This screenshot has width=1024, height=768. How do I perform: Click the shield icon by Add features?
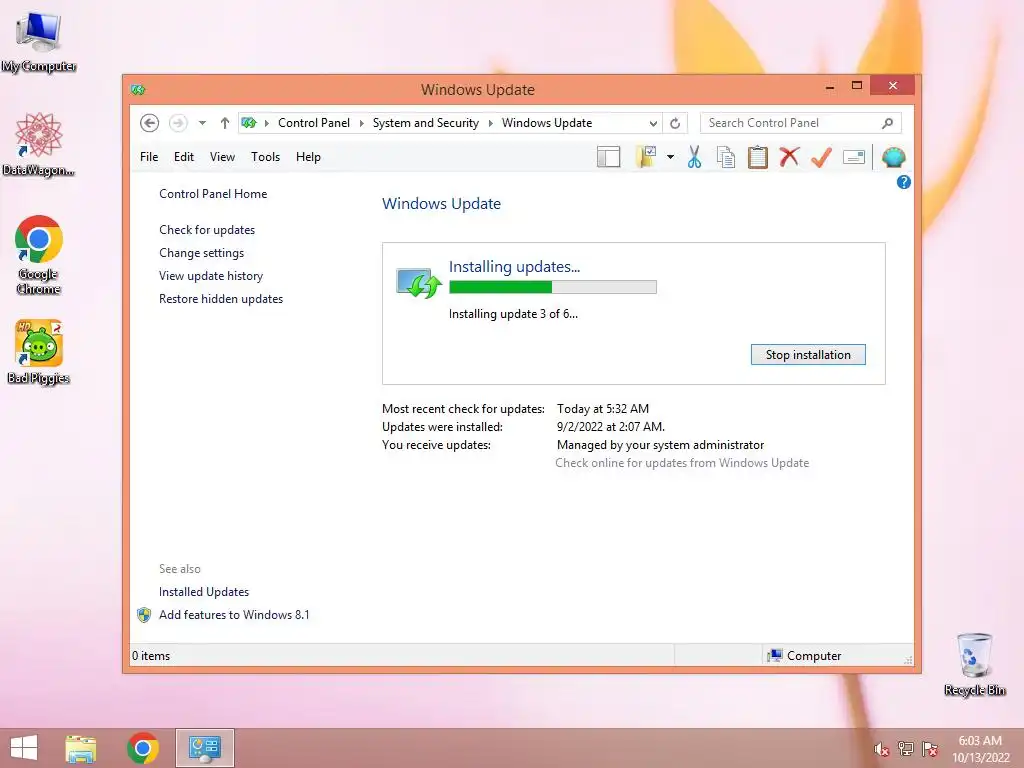[x=144, y=615]
